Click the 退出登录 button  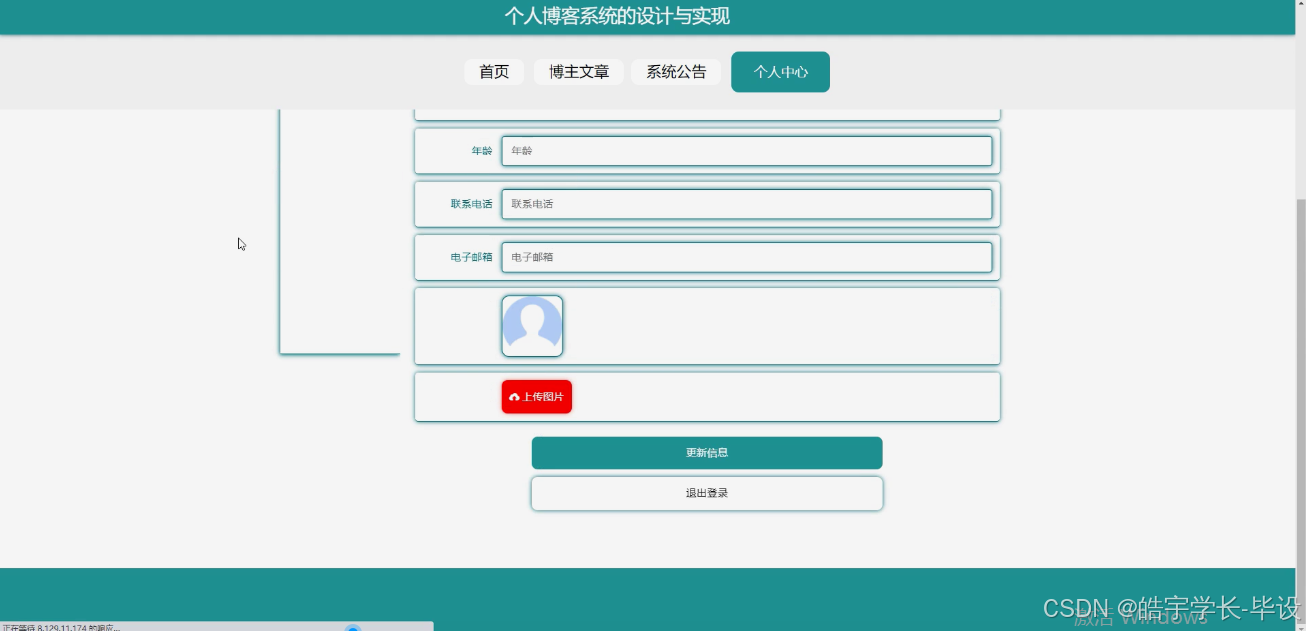pyautogui.click(x=707, y=492)
